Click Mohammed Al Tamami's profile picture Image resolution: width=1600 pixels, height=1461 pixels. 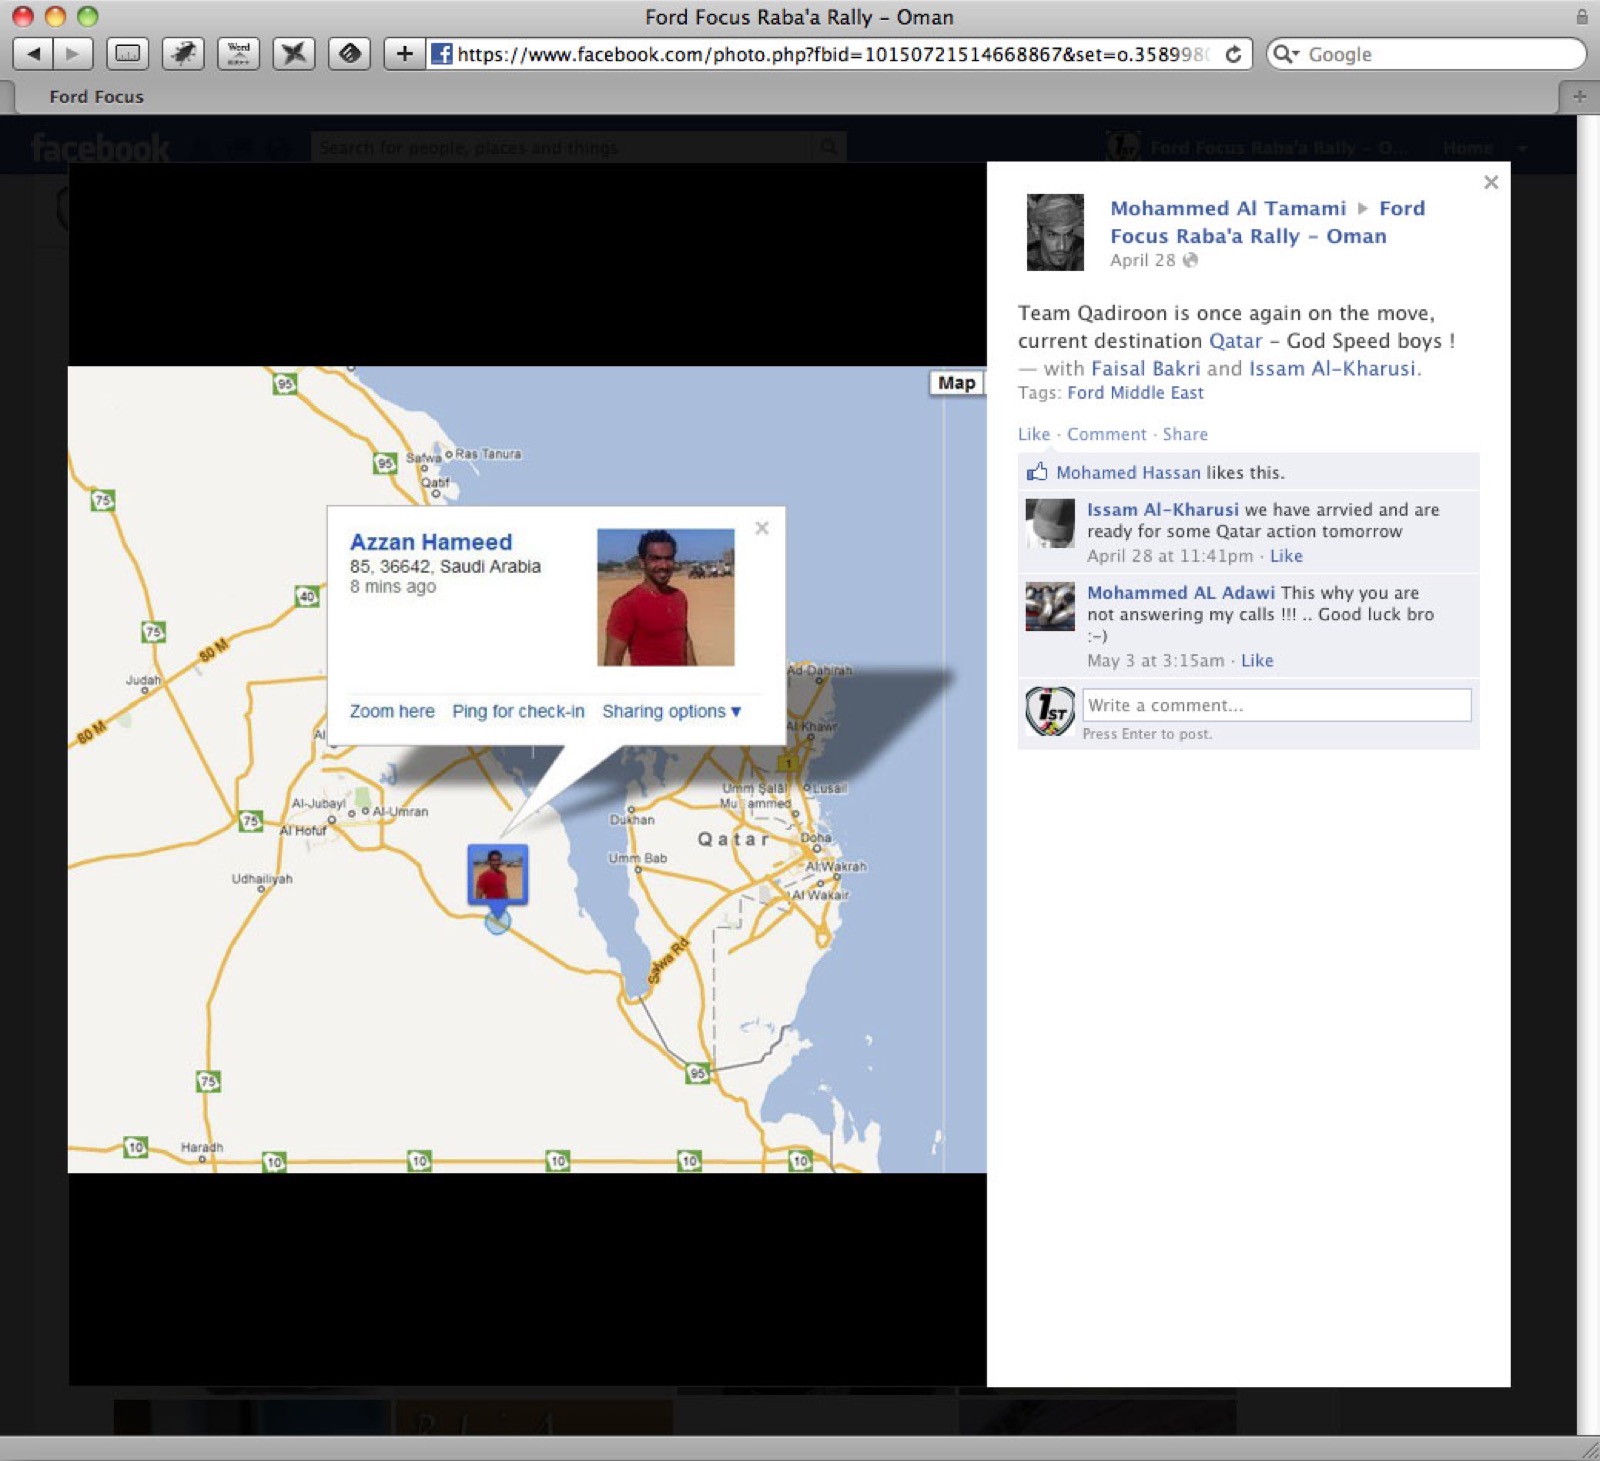coord(1055,232)
